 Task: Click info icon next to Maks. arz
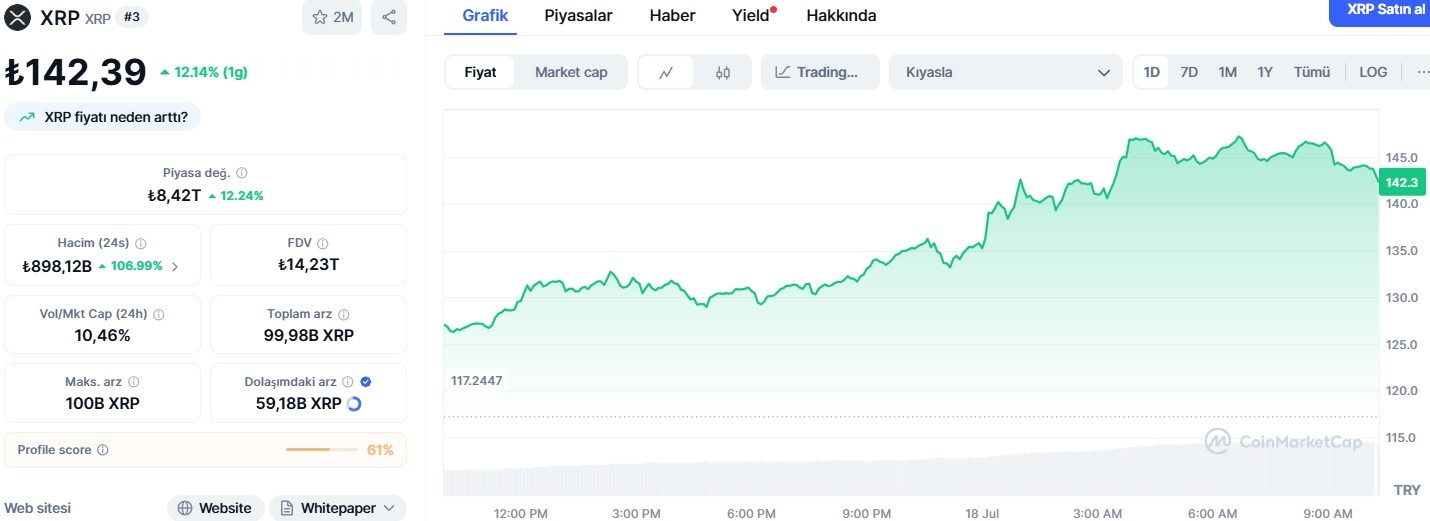coord(134,382)
